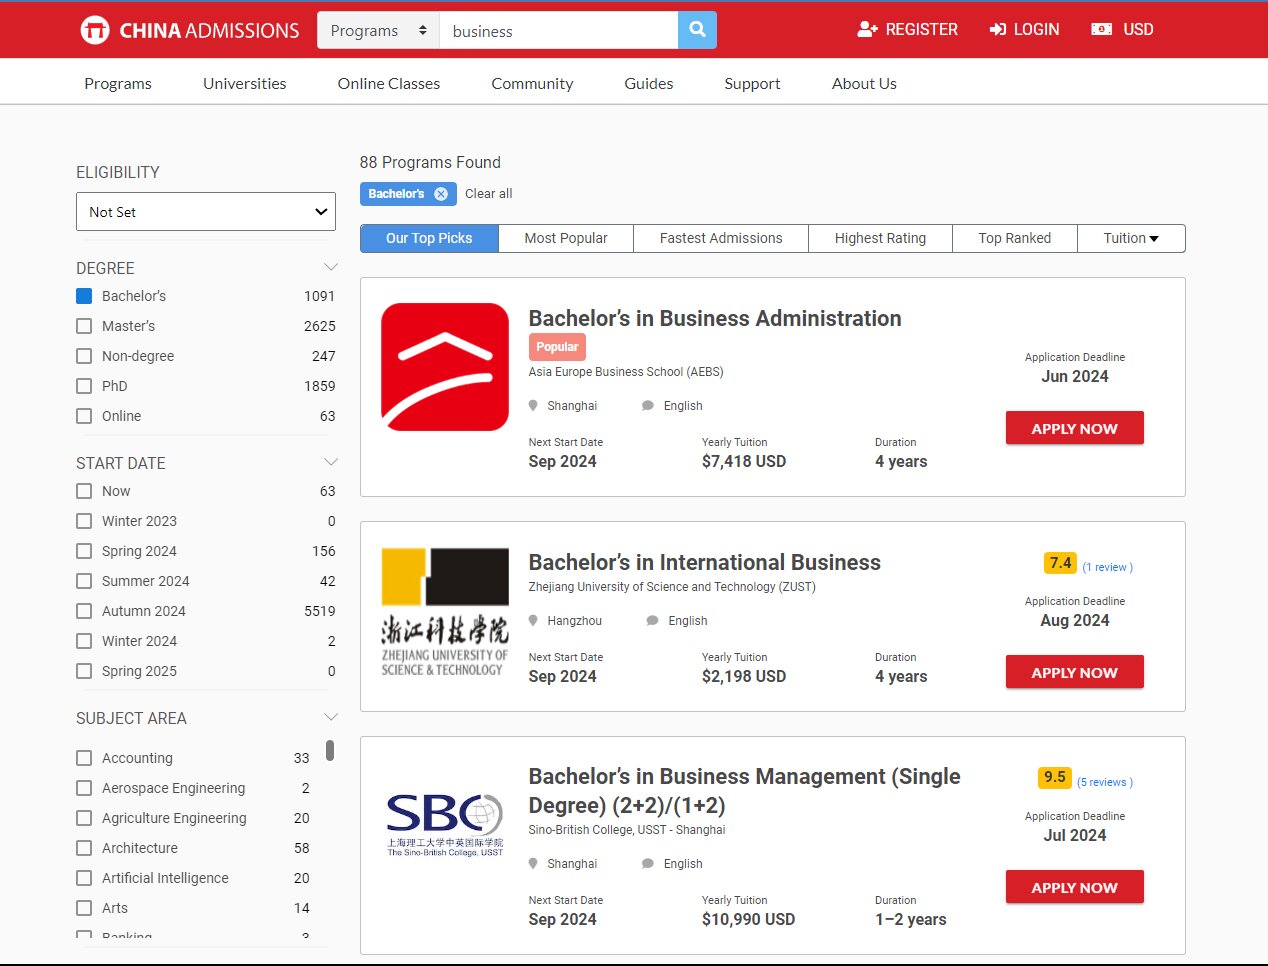
Task: Click the Register user icon
Action: point(867,30)
